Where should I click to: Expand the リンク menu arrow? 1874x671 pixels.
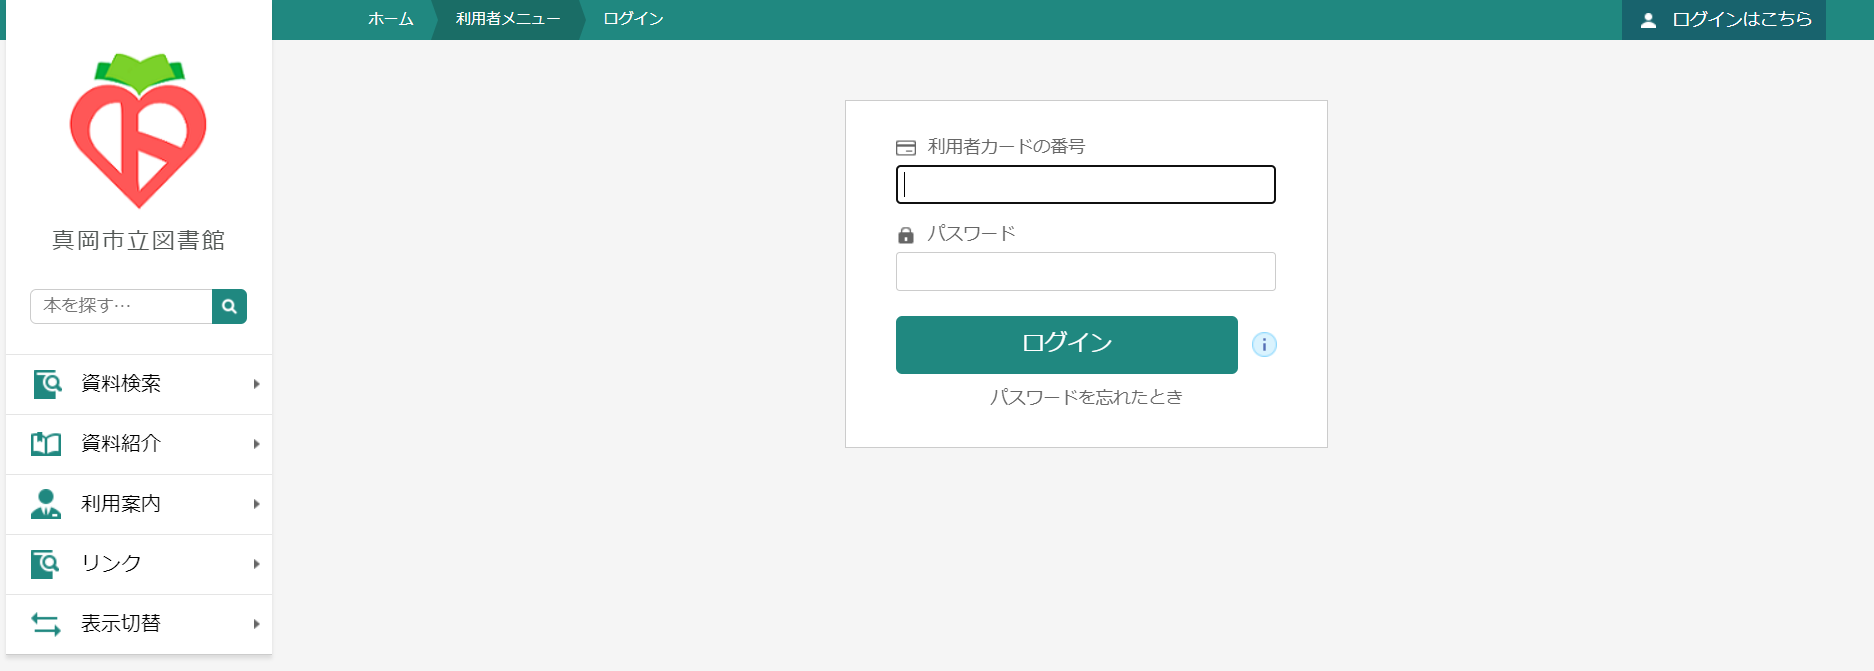(257, 564)
